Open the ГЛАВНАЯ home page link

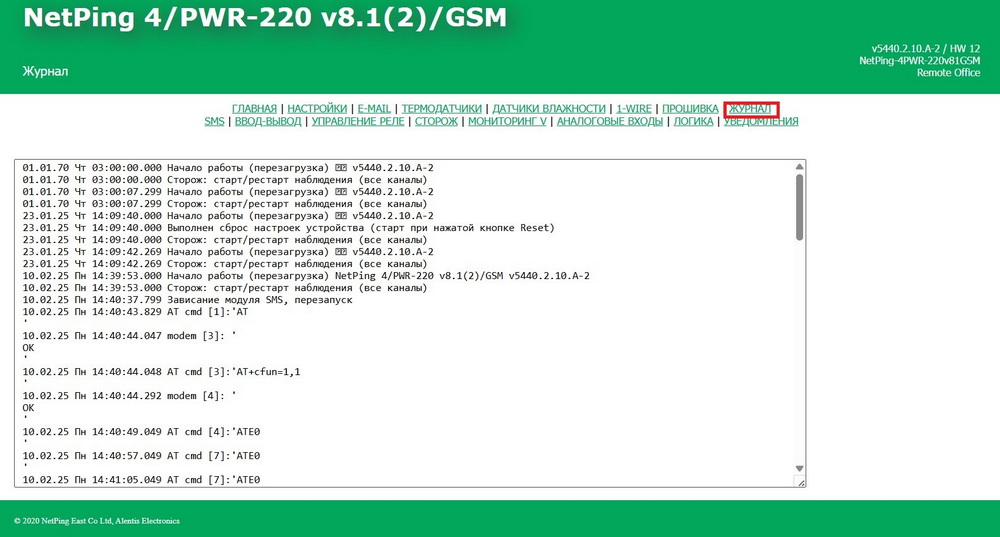coord(254,108)
